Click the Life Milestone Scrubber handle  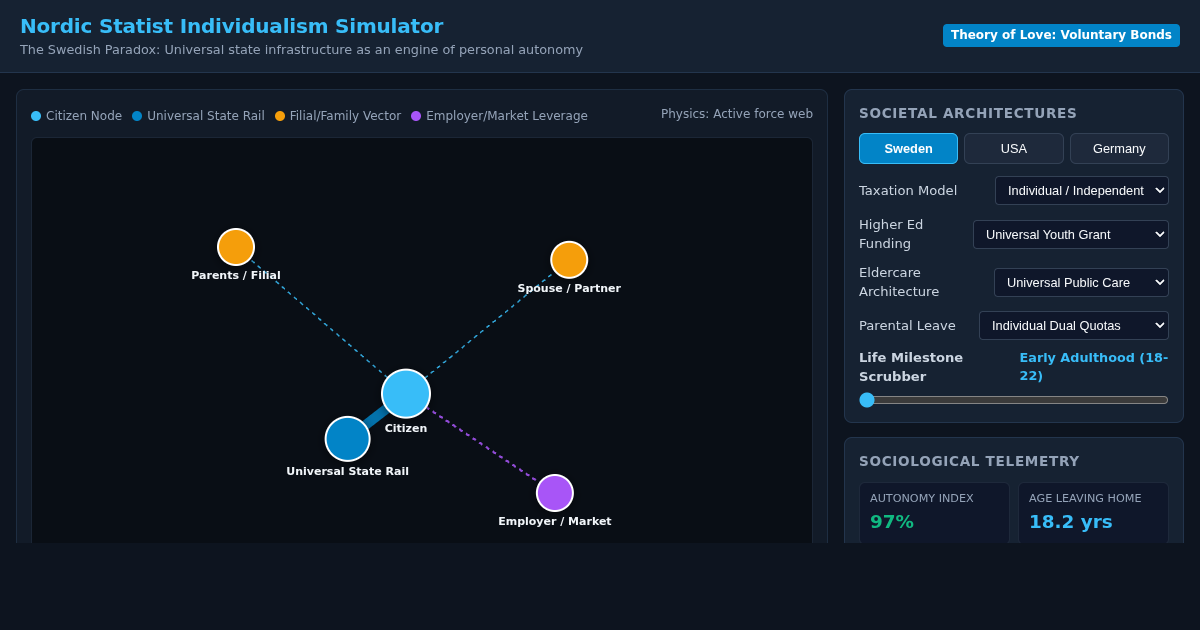[867, 400]
